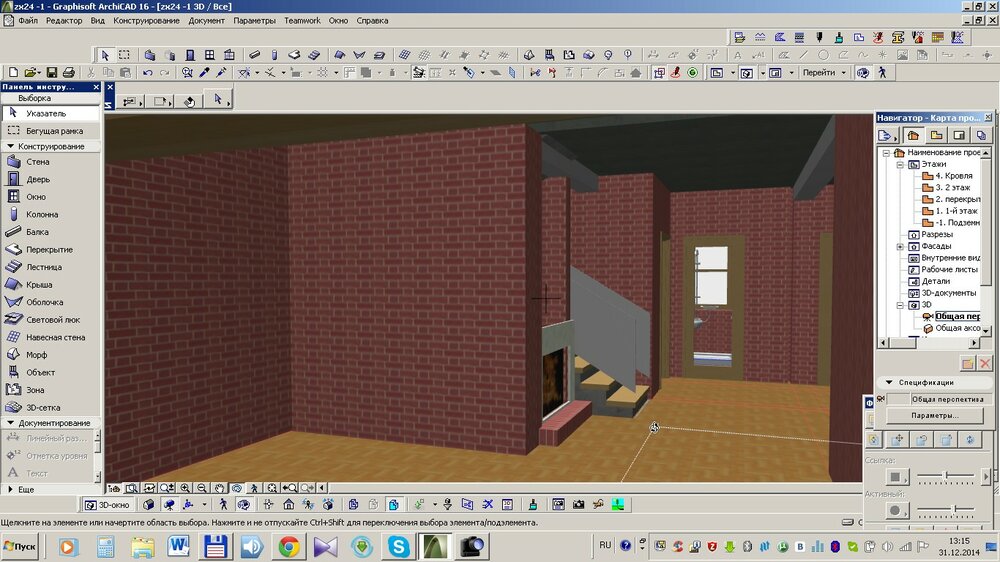Expand the Еще section in toolbox
The image size is (1000, 562).
point(26,489)
